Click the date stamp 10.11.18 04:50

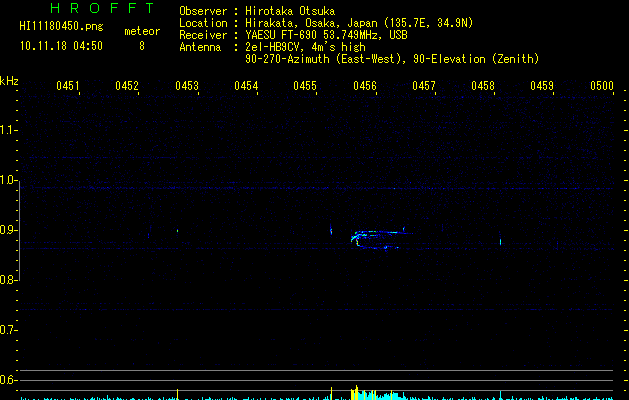(61, 46)
